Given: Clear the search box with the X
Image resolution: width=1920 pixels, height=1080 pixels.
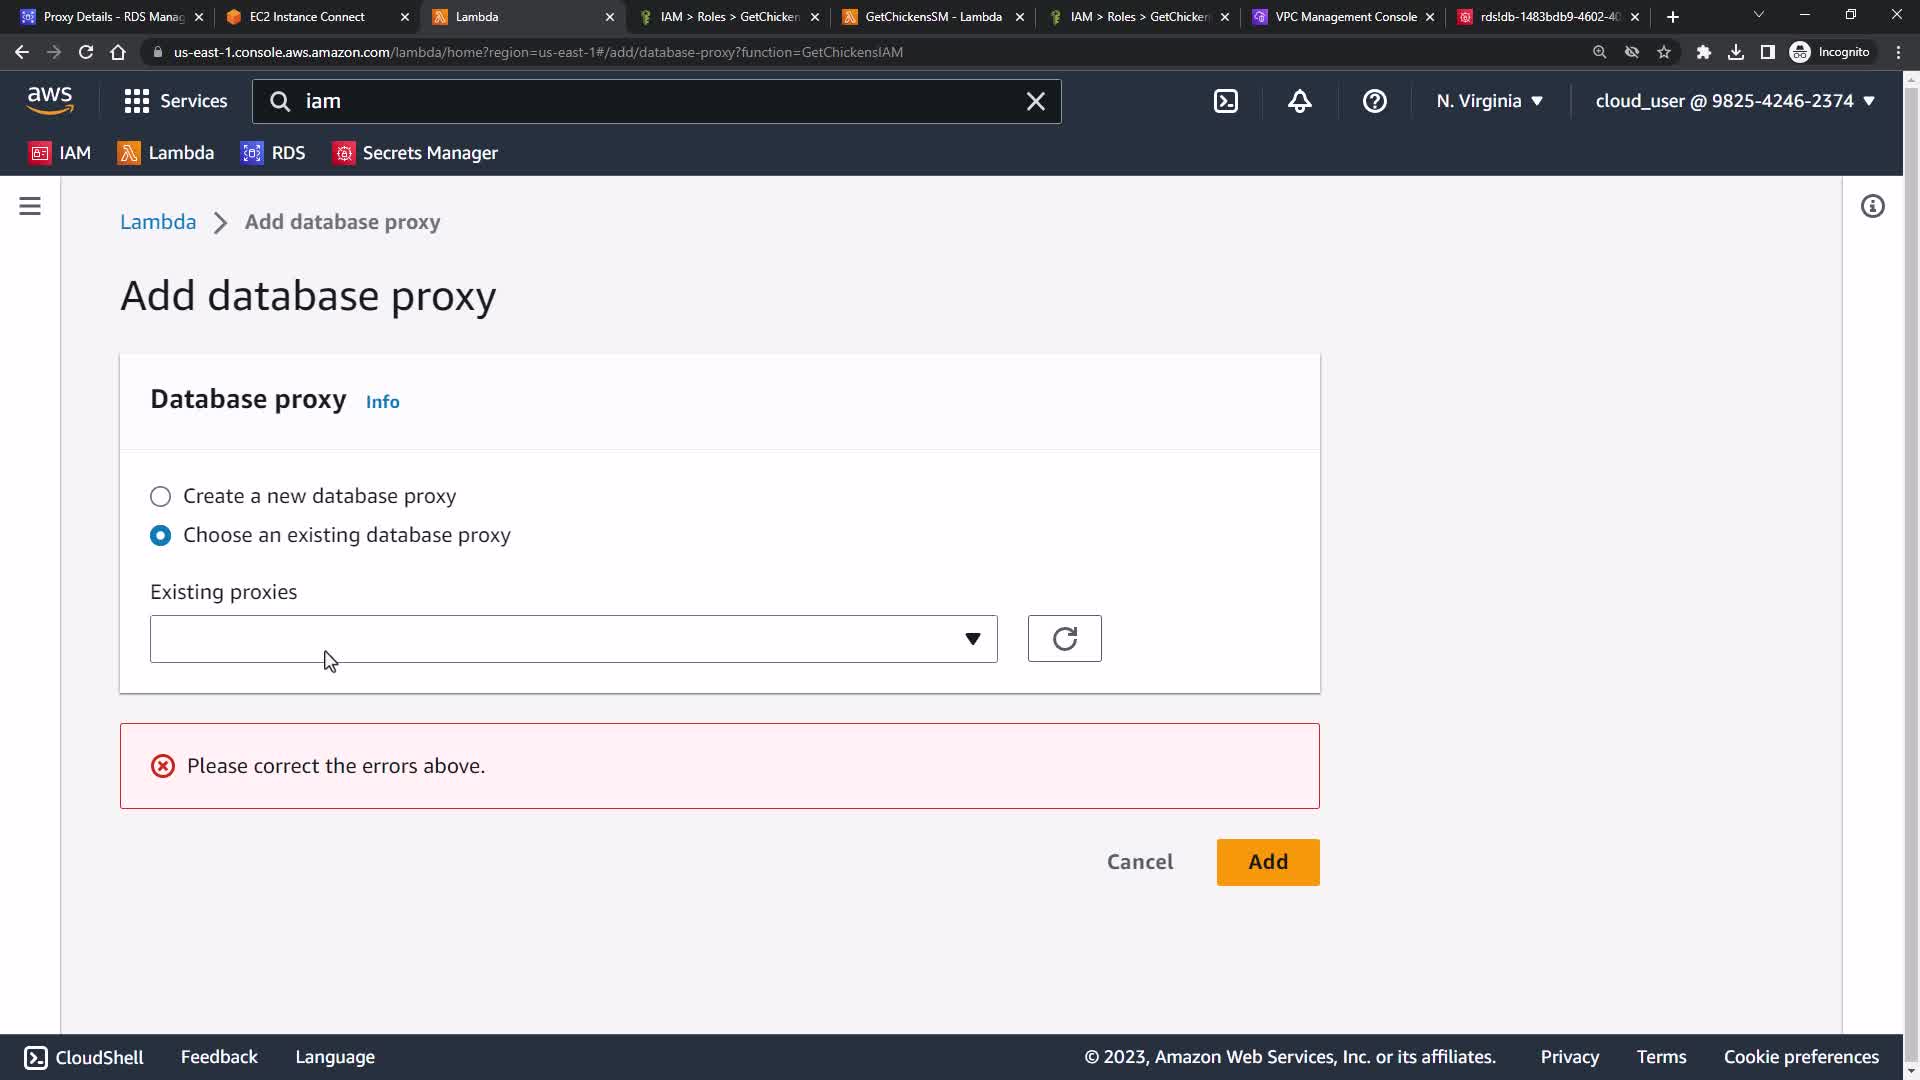Looking at the screenshot, I should tap(1035, 101).
